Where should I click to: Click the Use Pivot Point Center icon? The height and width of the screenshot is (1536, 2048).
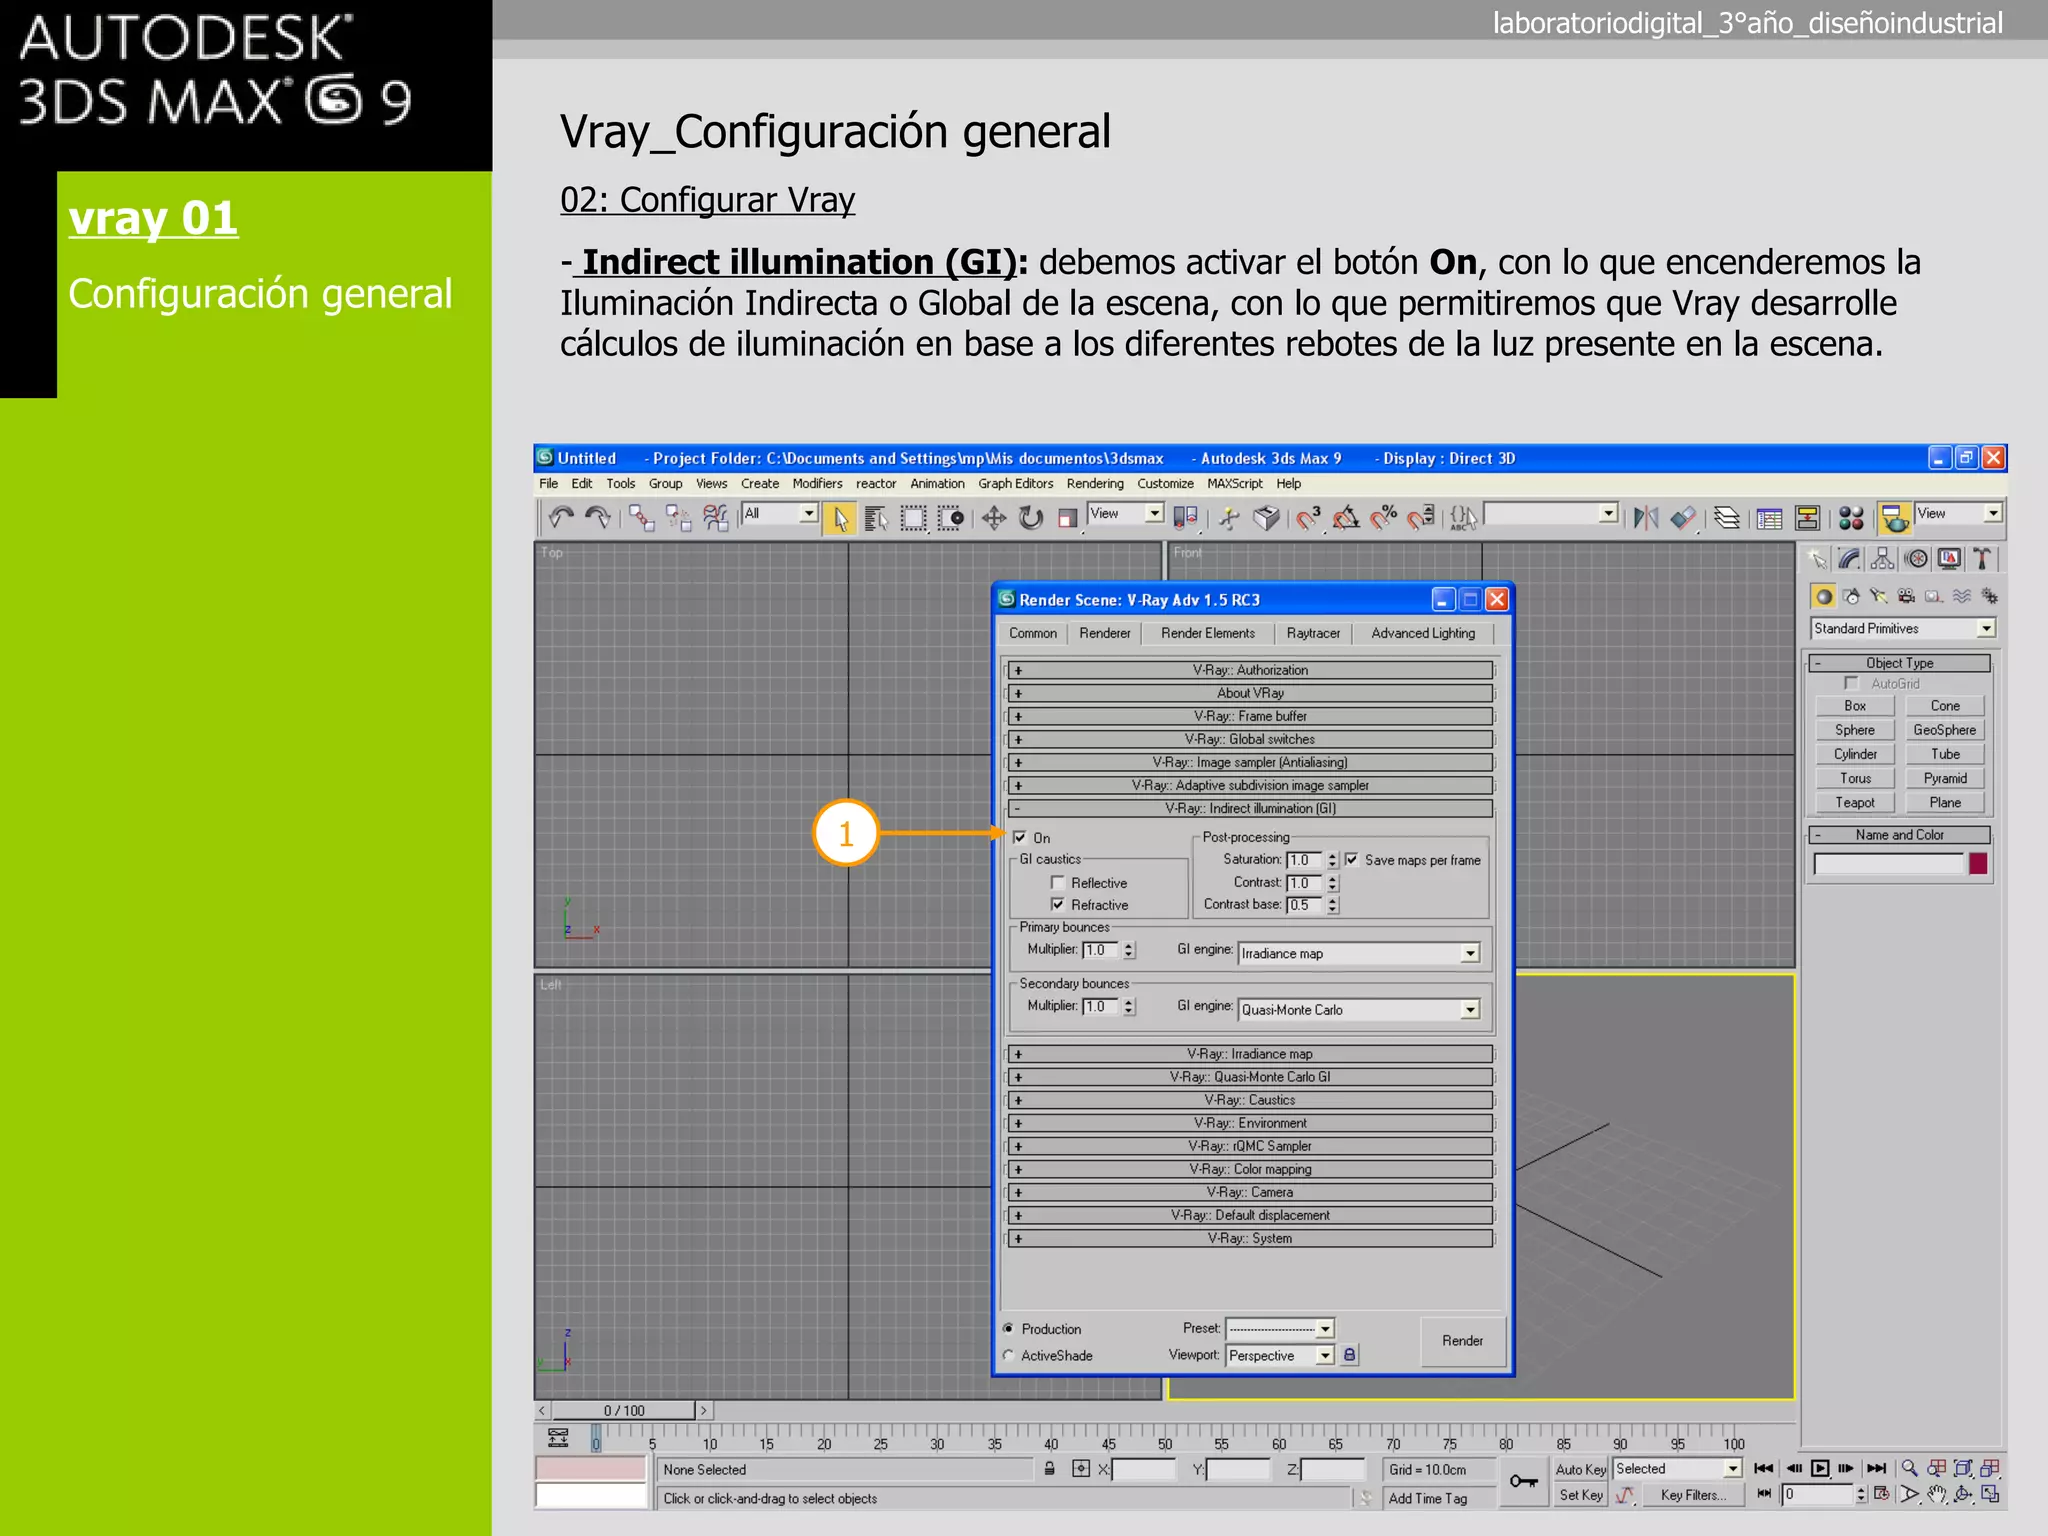[1185, 517]
